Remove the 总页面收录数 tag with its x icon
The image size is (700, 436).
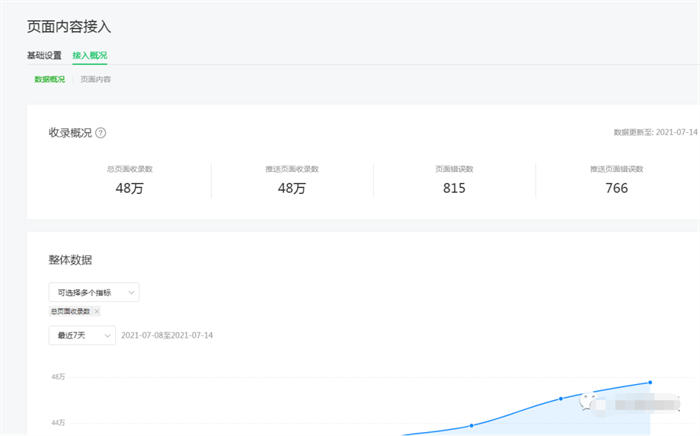click(x=97, y=312)
